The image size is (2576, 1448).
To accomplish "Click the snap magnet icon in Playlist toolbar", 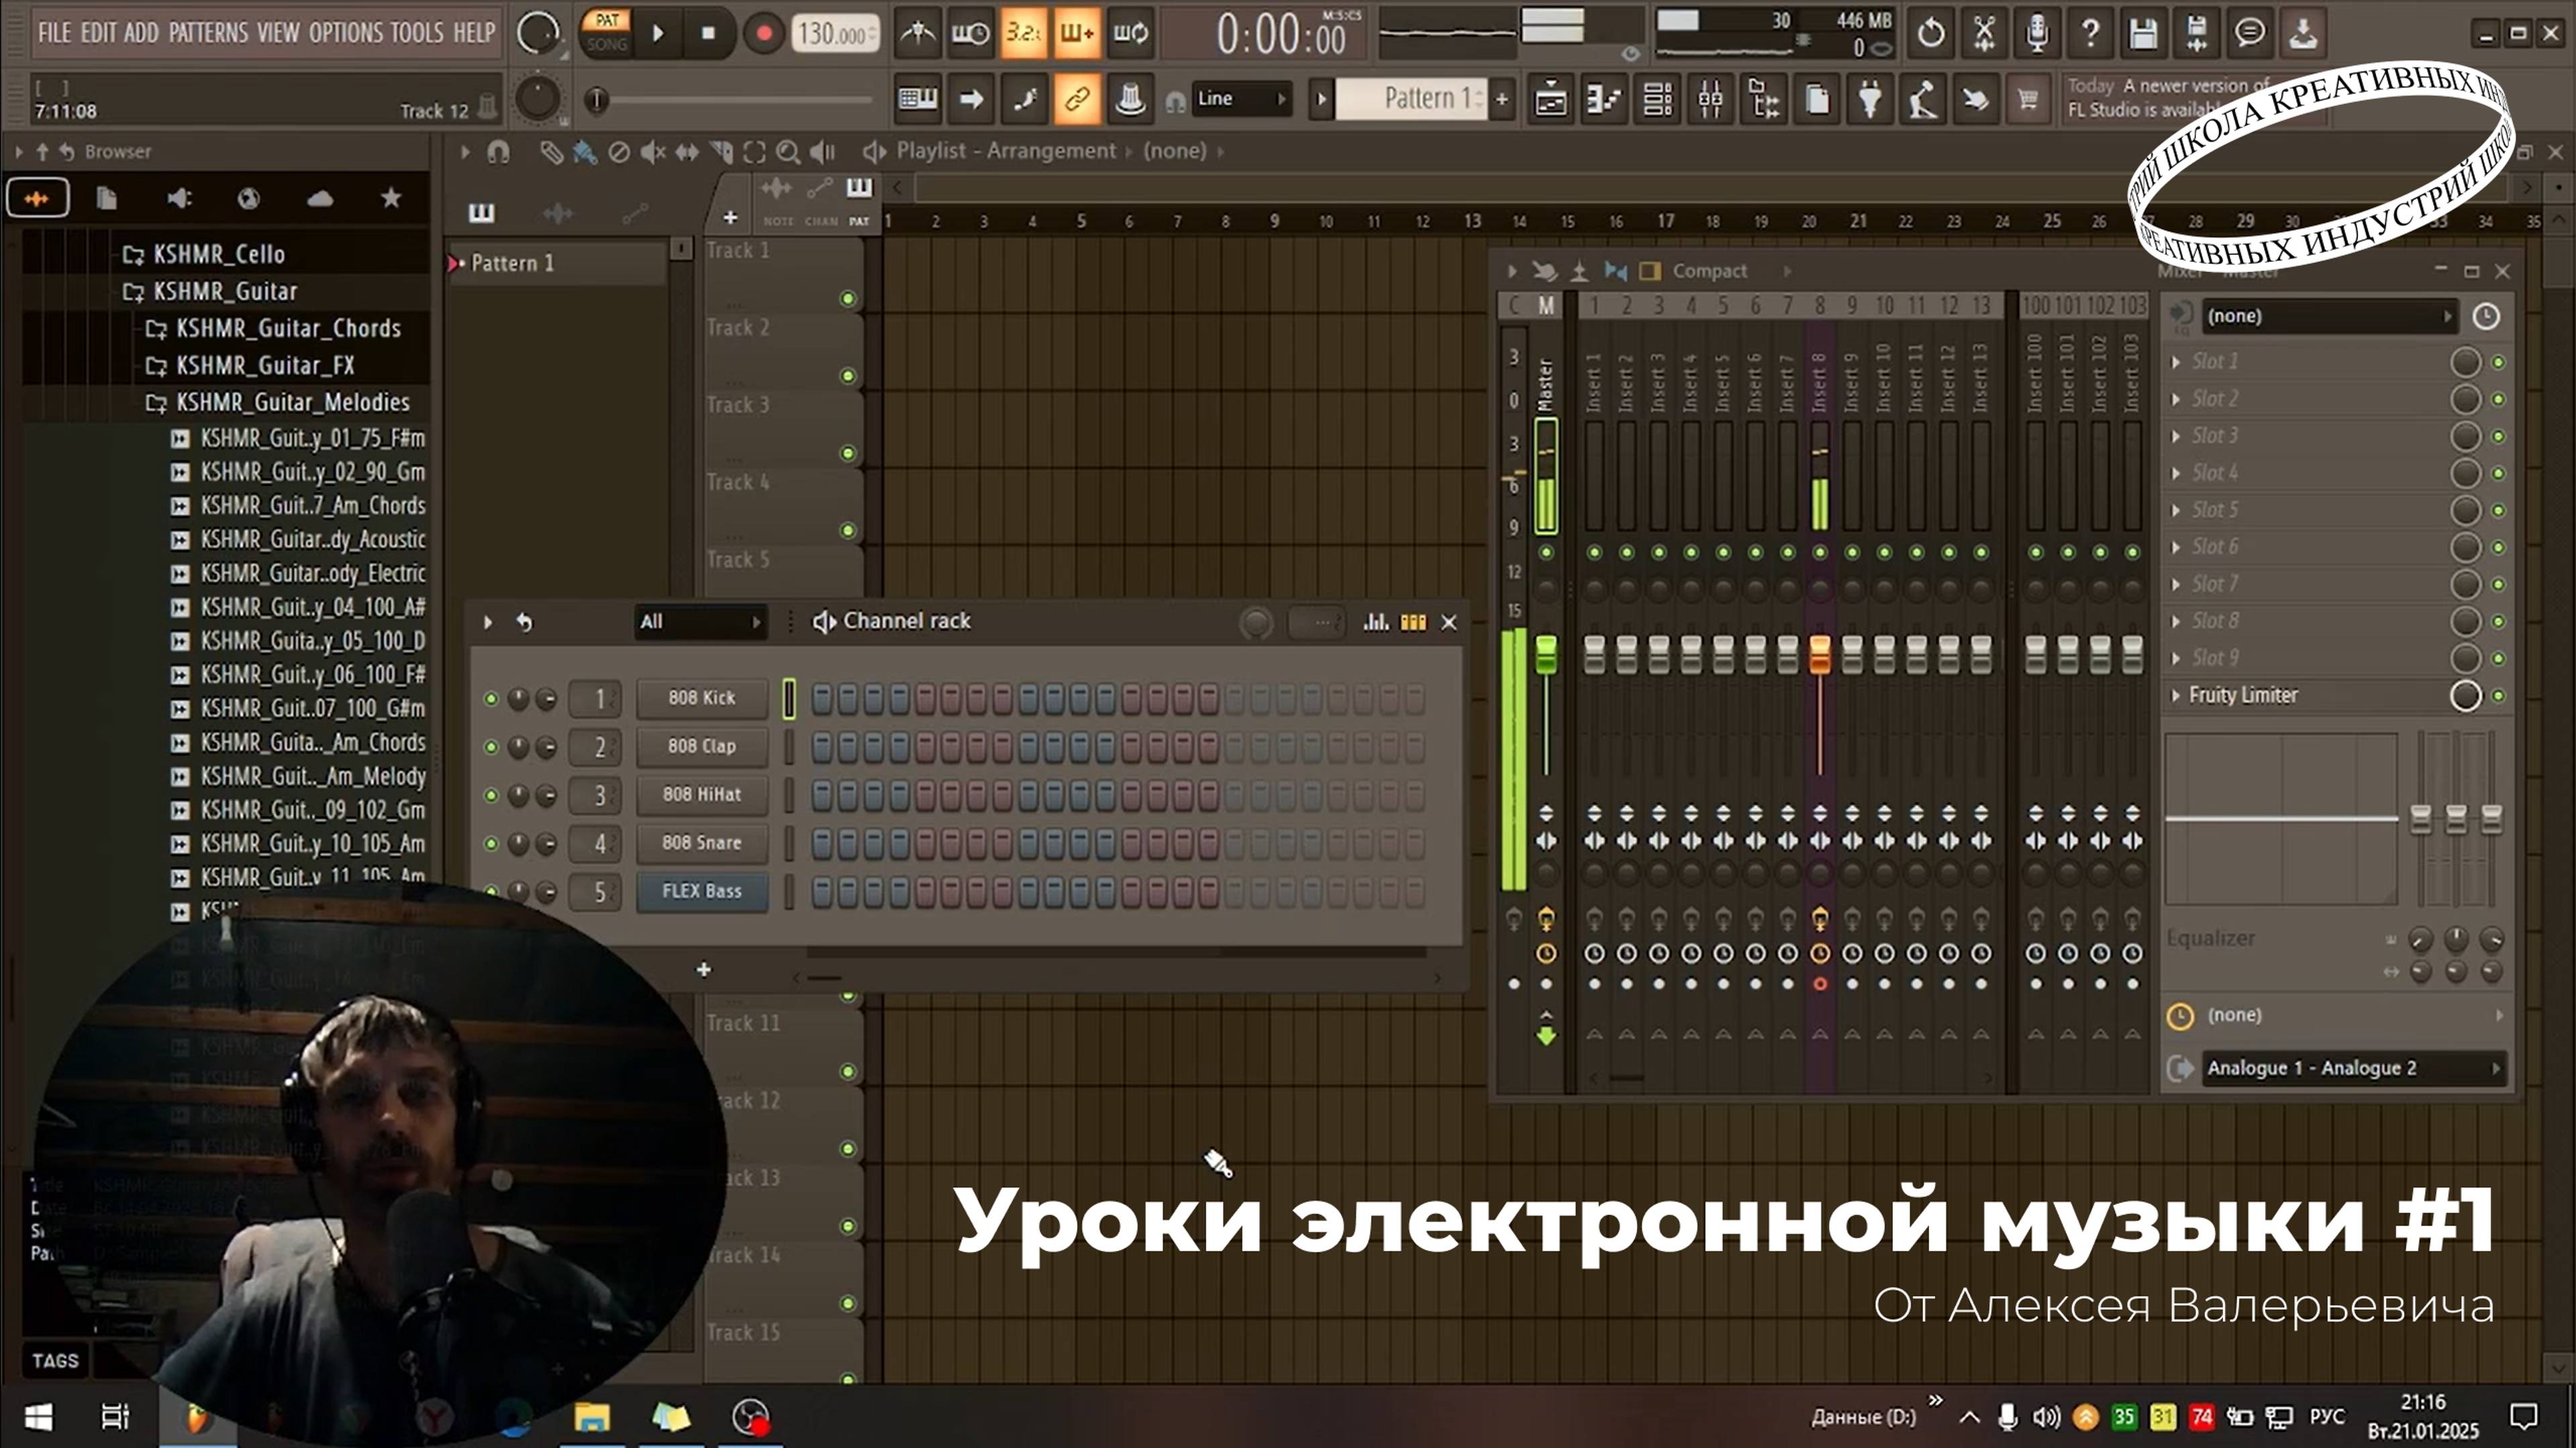I will 497,151.
